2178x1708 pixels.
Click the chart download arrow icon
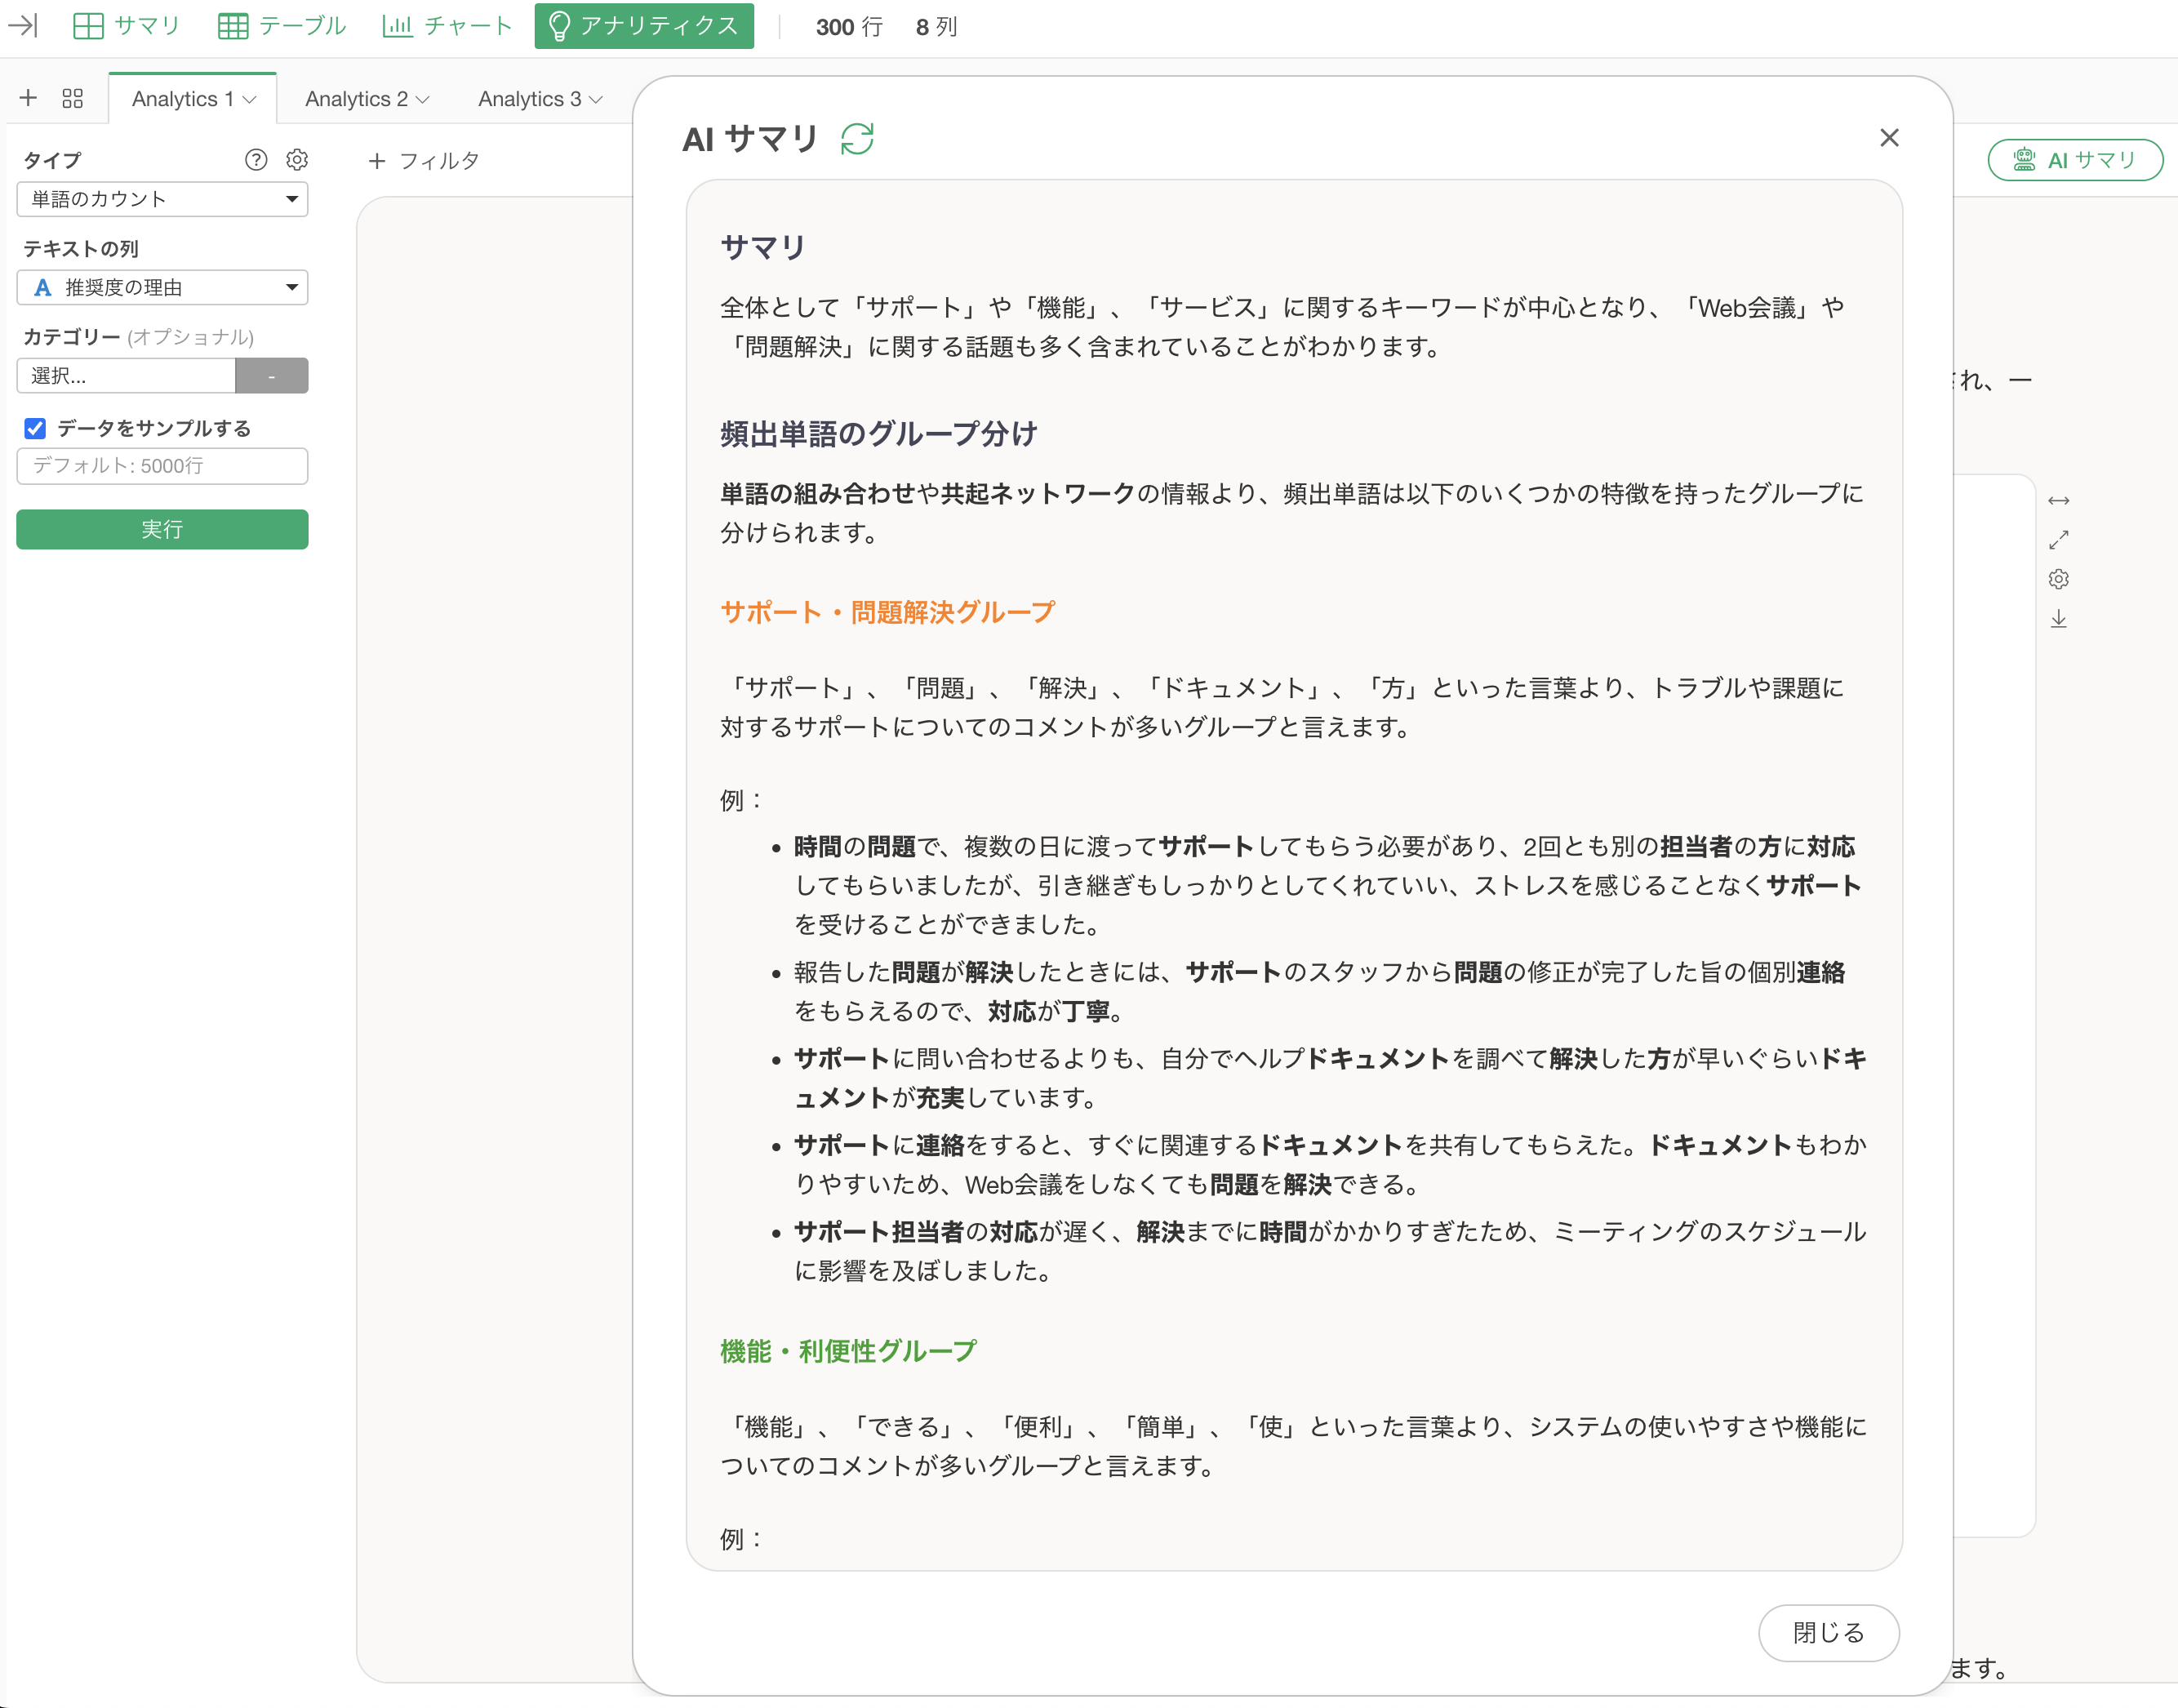2058,619
